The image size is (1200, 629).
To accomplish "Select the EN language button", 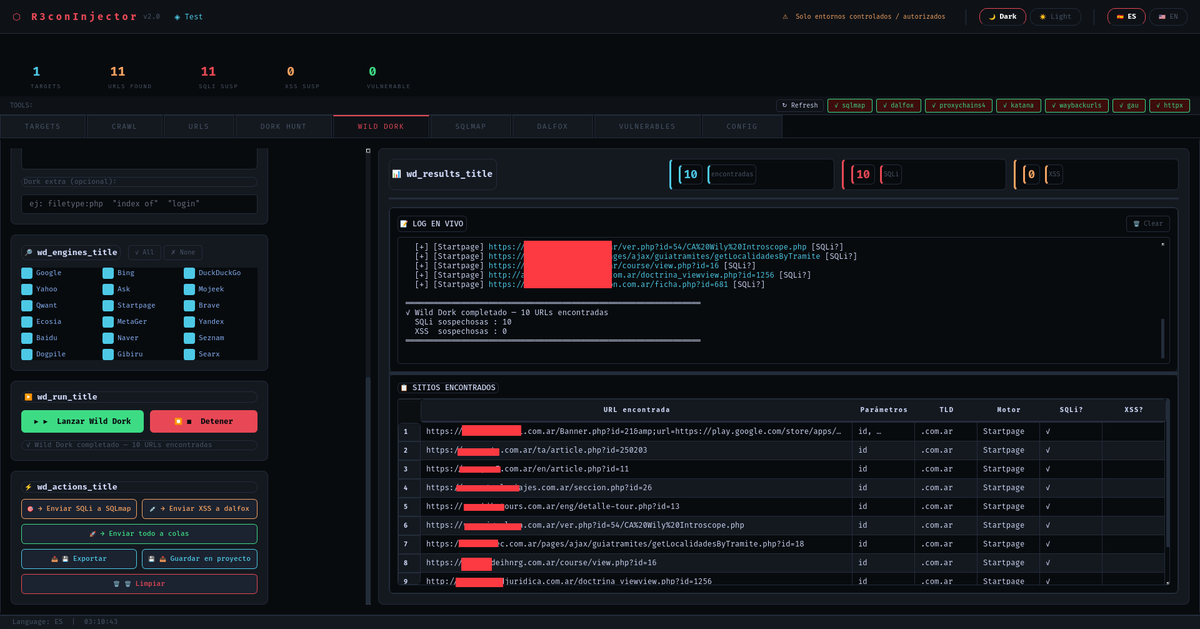I will [1167, 17].
